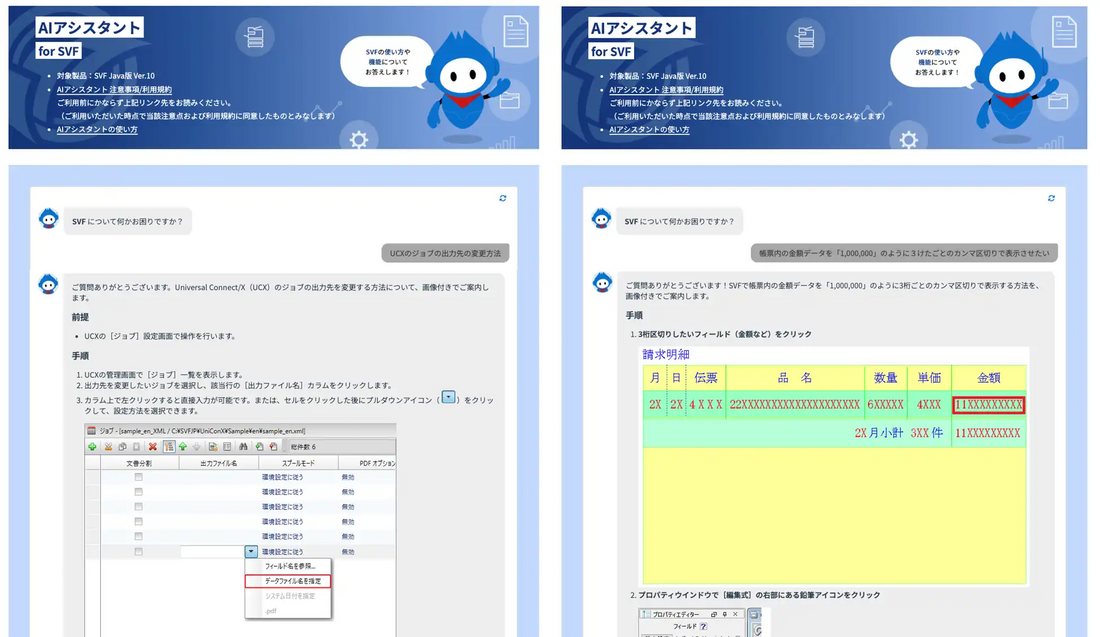This screenshot has height=637, width=1100.
Task: Open a 環境設定に従う spool mode selector
Action: pyautogui.click(x=283, y=476)
